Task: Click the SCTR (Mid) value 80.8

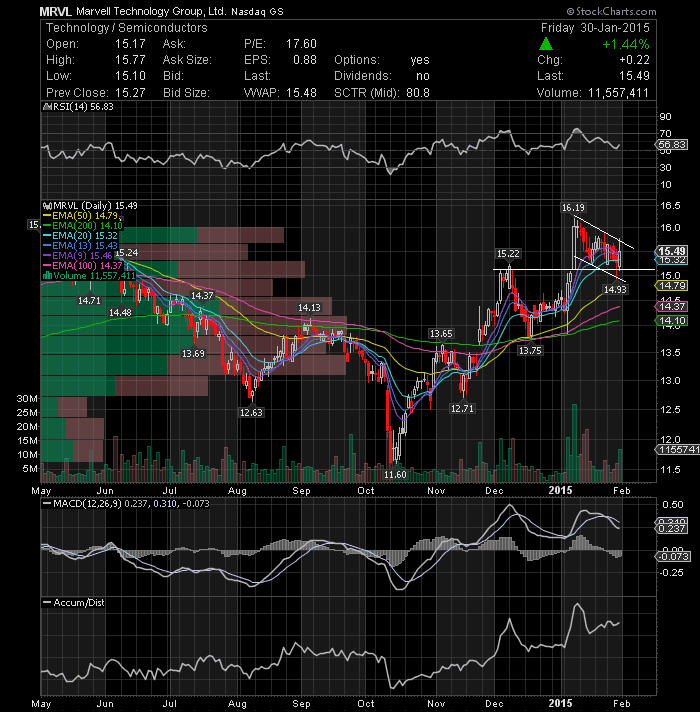Action: [x=418, y=93]
